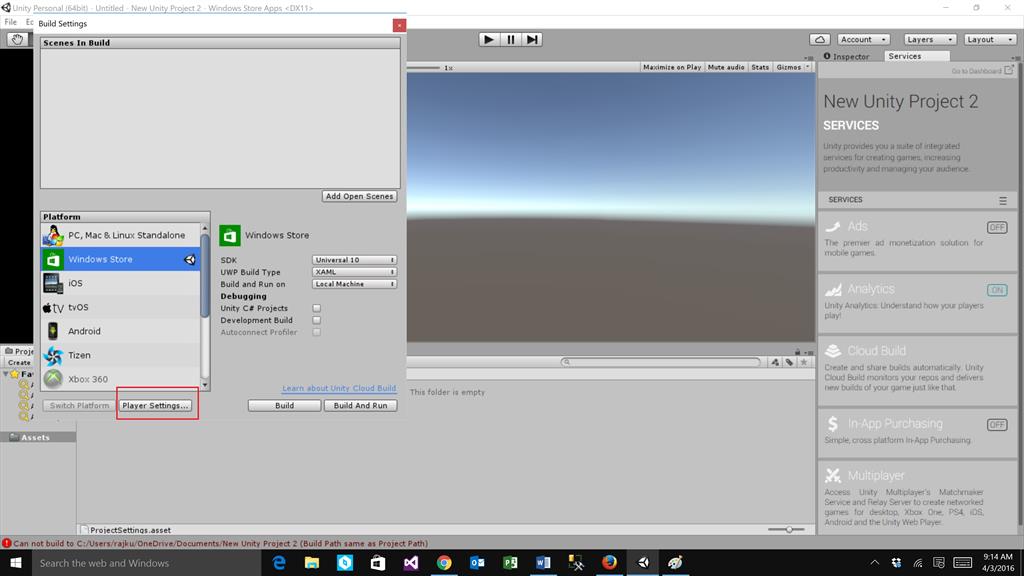
Task: Click the Build And Run button
Action: click(x=360, y=406)
